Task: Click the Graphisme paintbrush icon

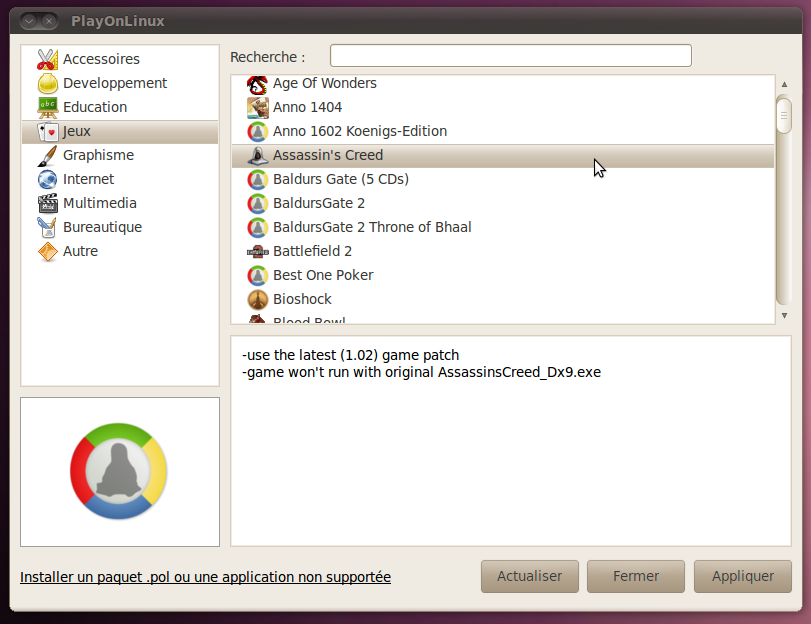Action: [48, 155]
